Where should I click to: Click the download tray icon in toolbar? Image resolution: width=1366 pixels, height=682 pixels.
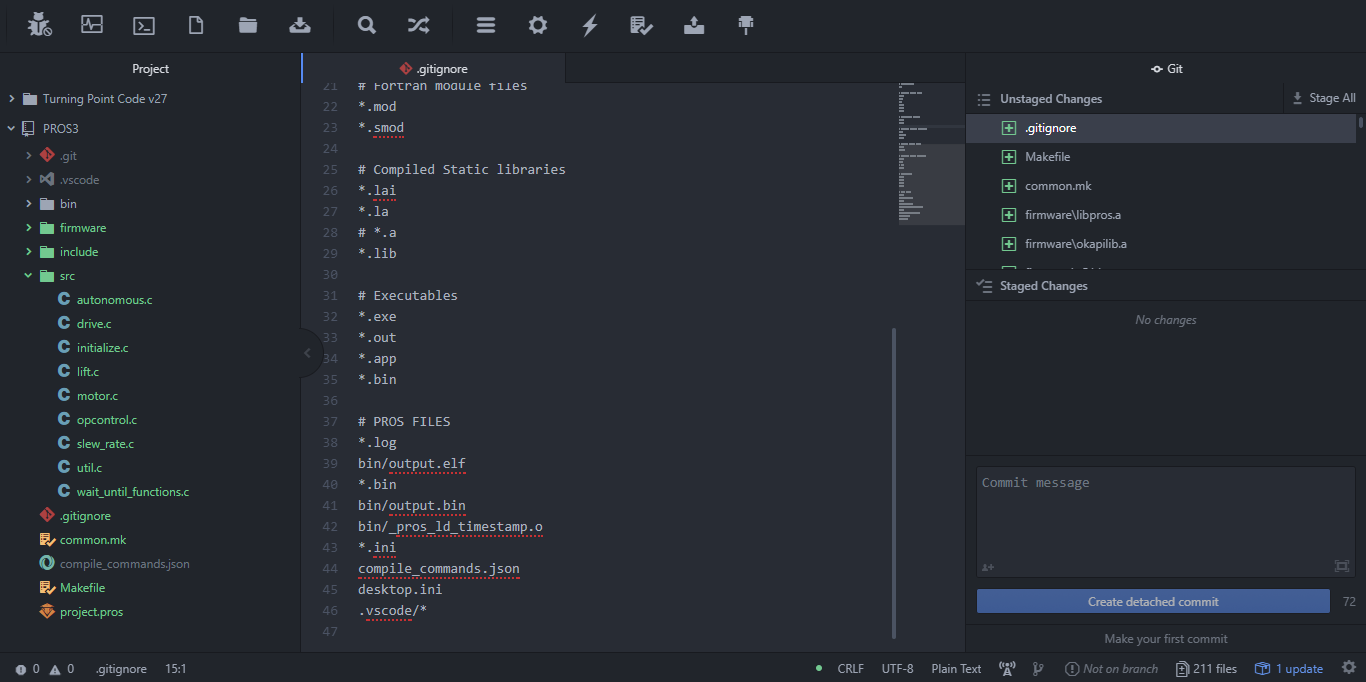tap(300, 25)
